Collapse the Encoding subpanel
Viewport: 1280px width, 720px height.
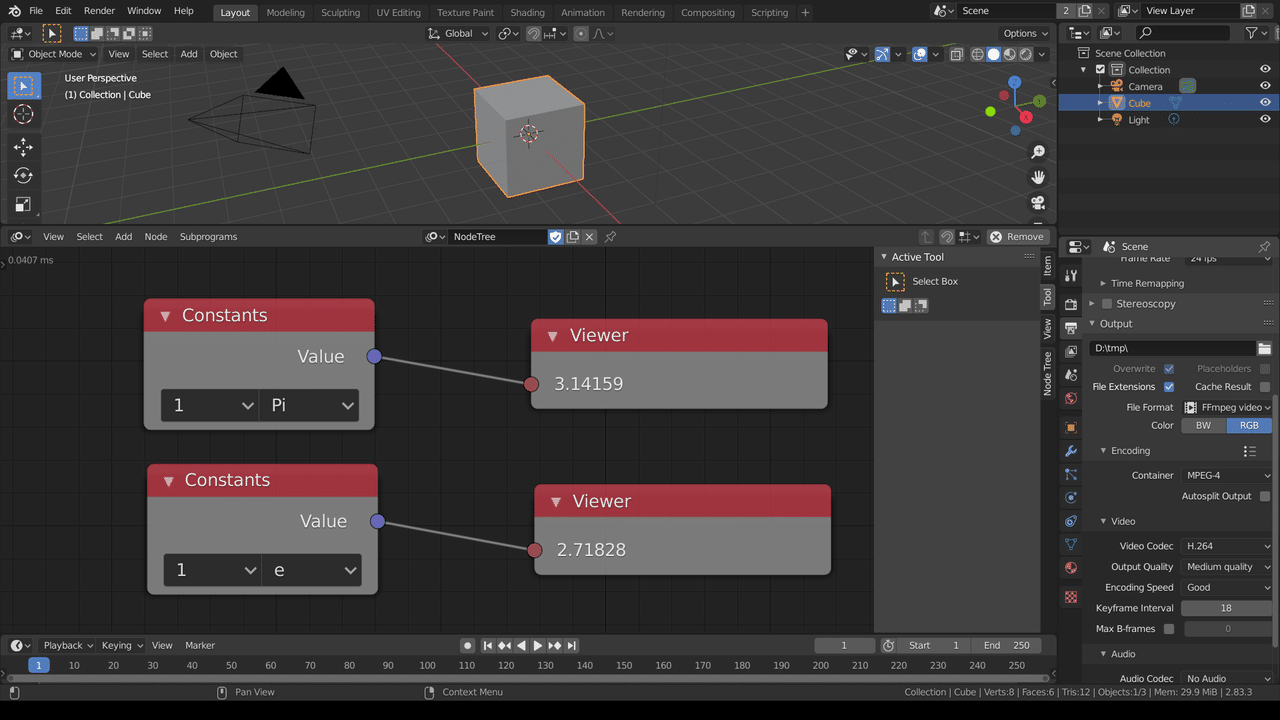point(1103,451)
